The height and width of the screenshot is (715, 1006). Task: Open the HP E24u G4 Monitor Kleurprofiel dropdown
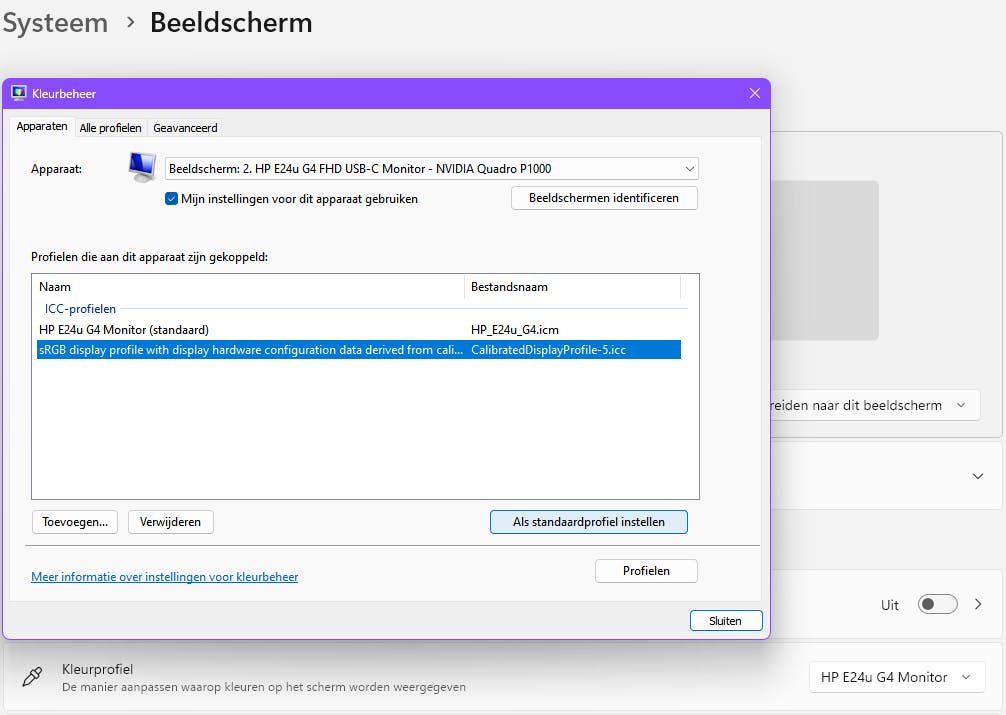point(896,677)
